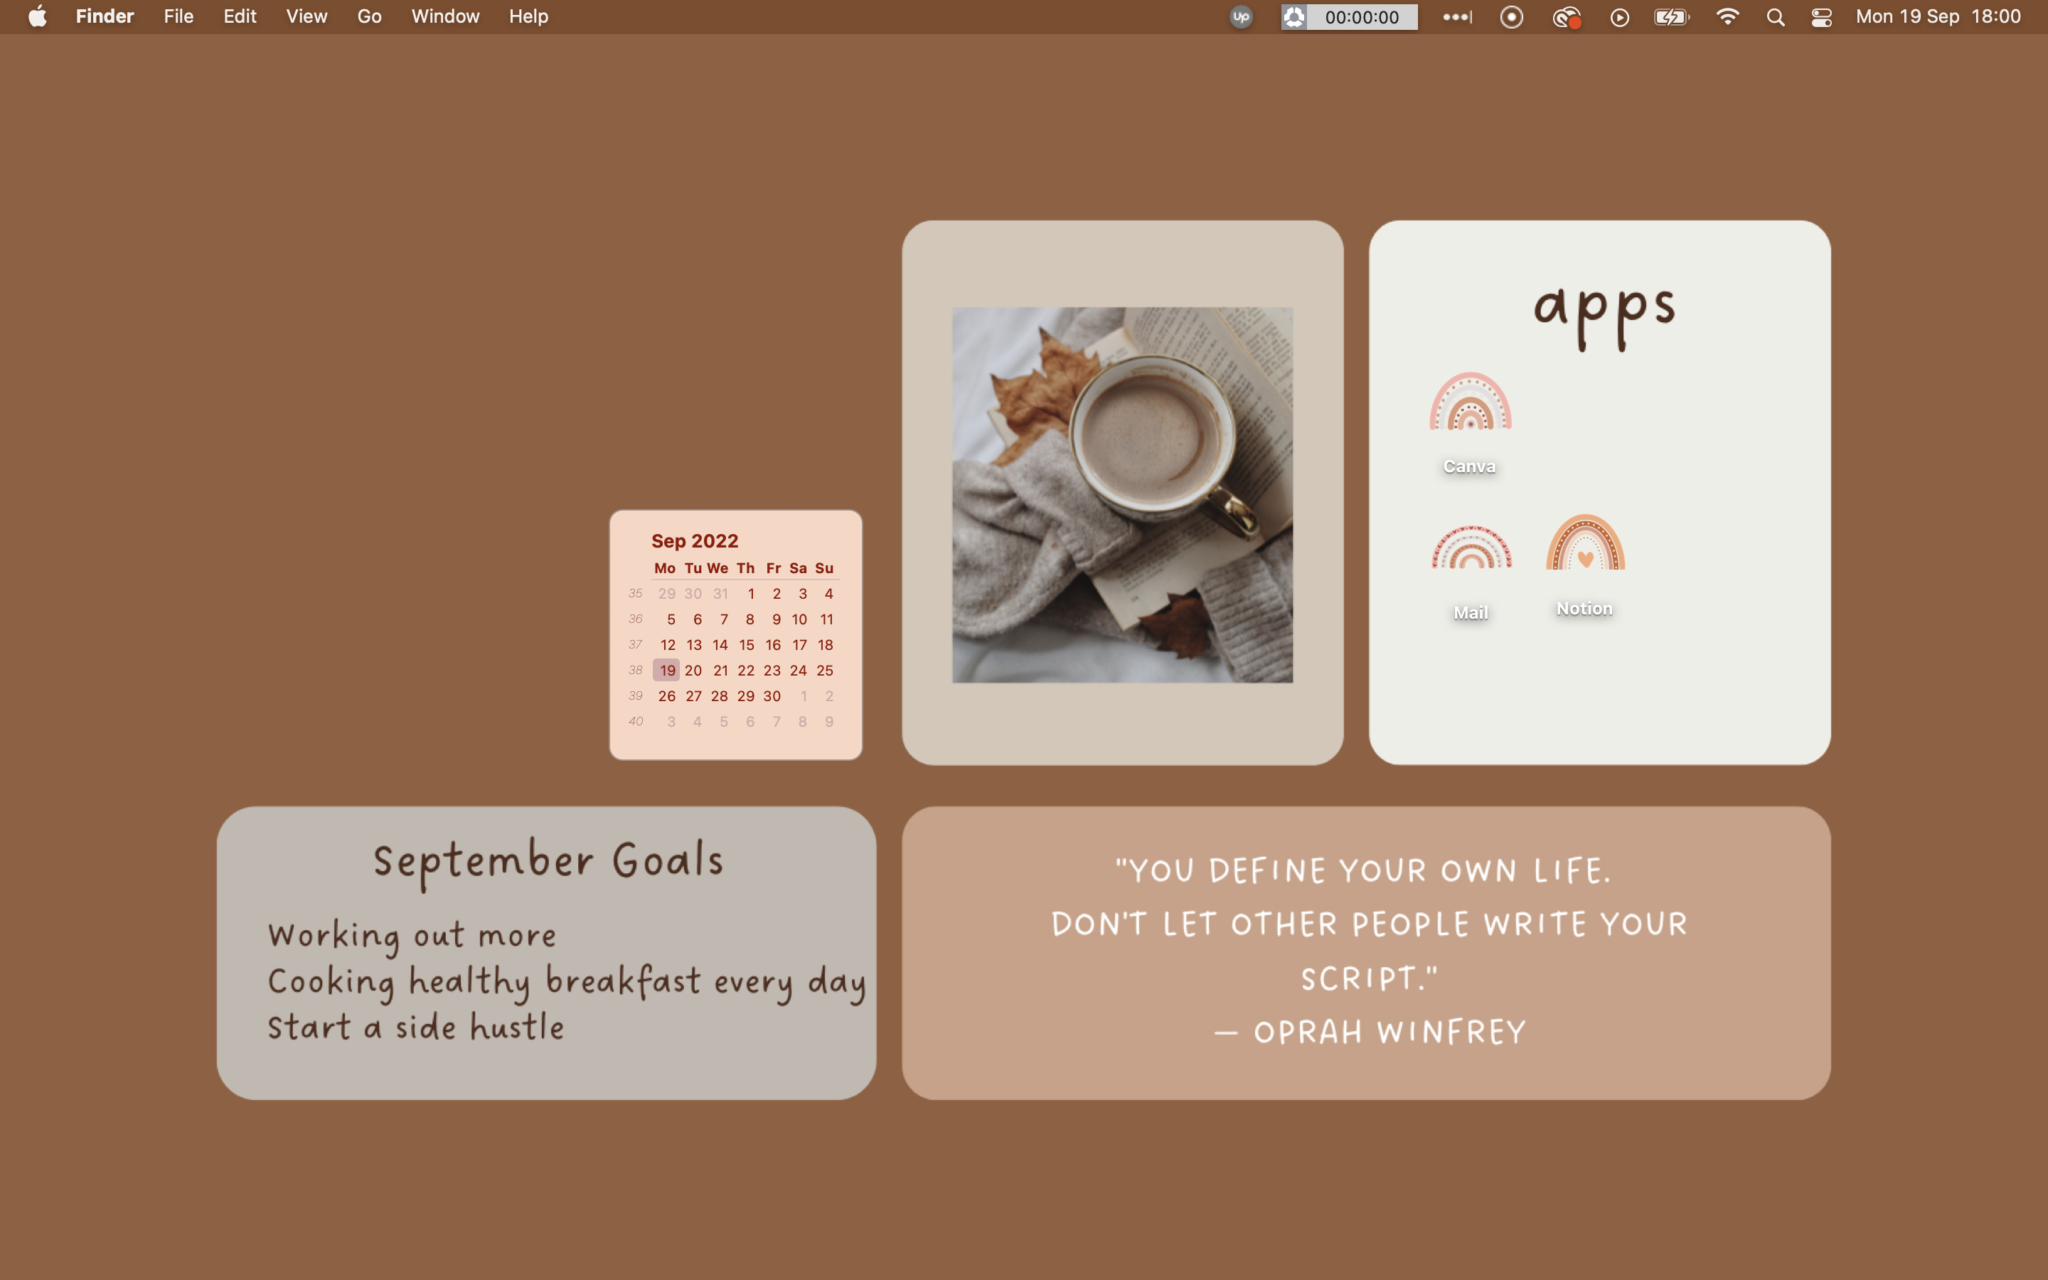Open the Go menu in Finder
2048x1280 pixels.
368,16
